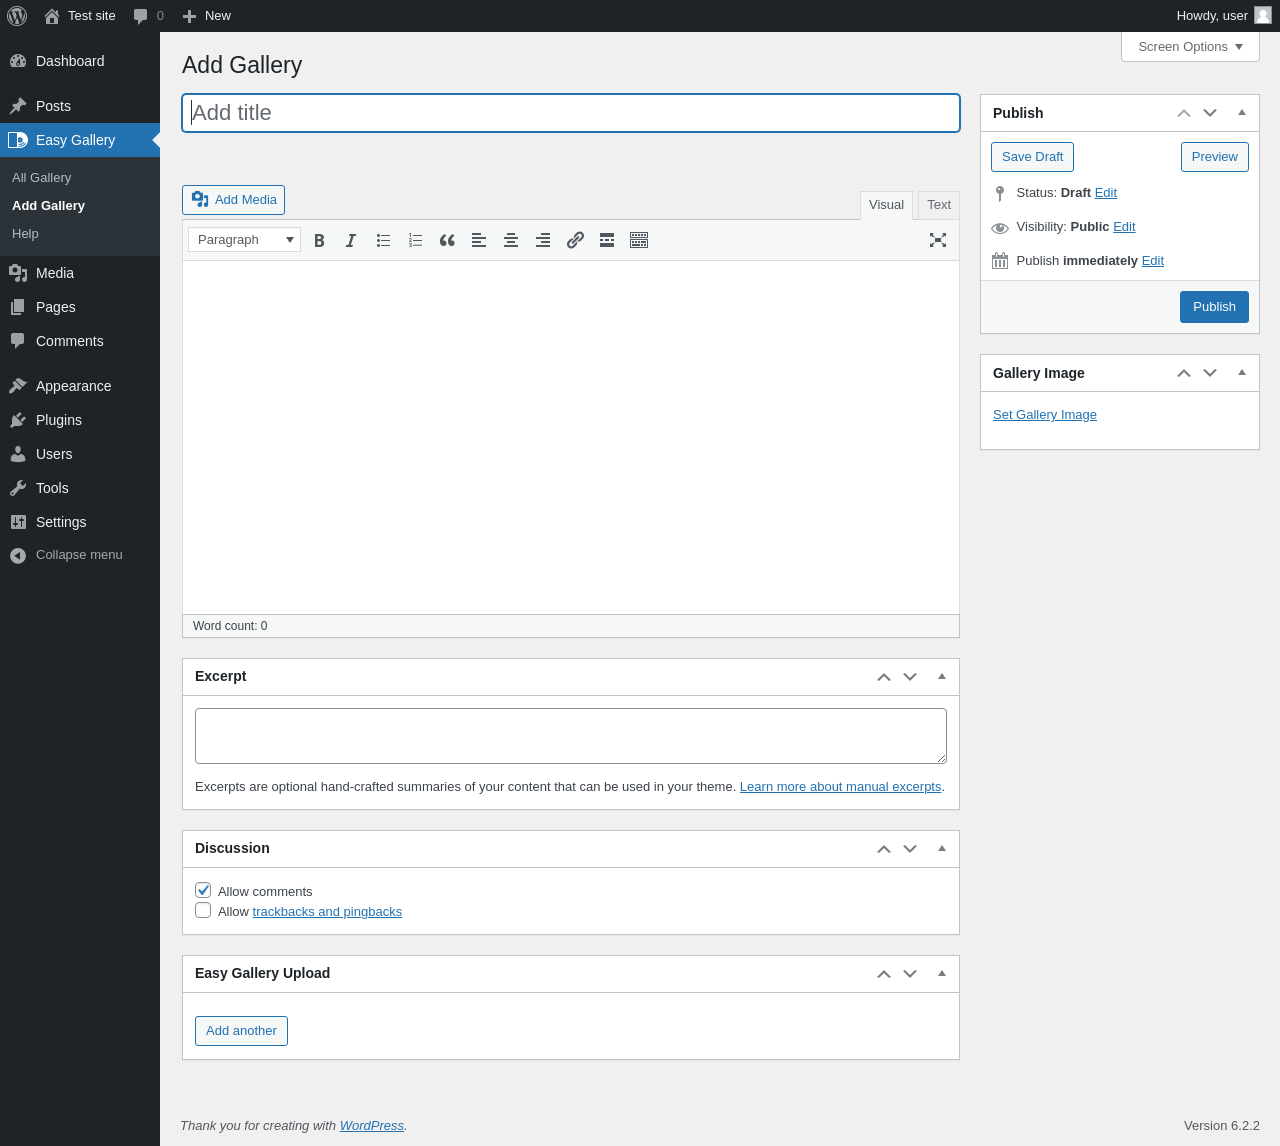This screenshot has width=1280, height=1146.
Task: Click the blue Publish button
Action: coord(1214,307)
